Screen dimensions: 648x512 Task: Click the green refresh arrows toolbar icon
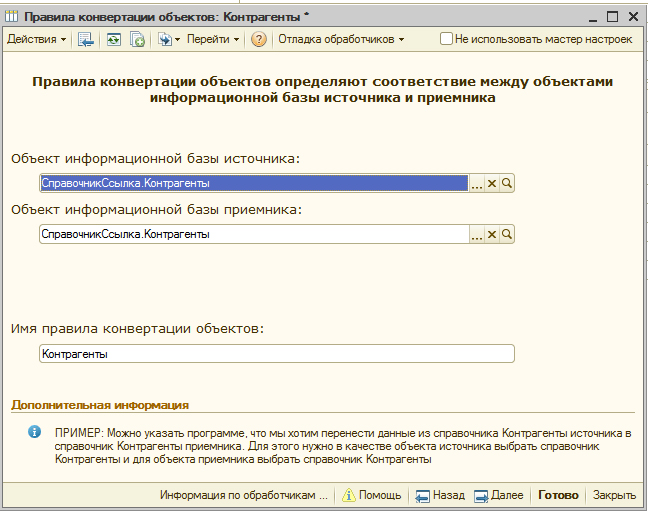coord(114,40)
